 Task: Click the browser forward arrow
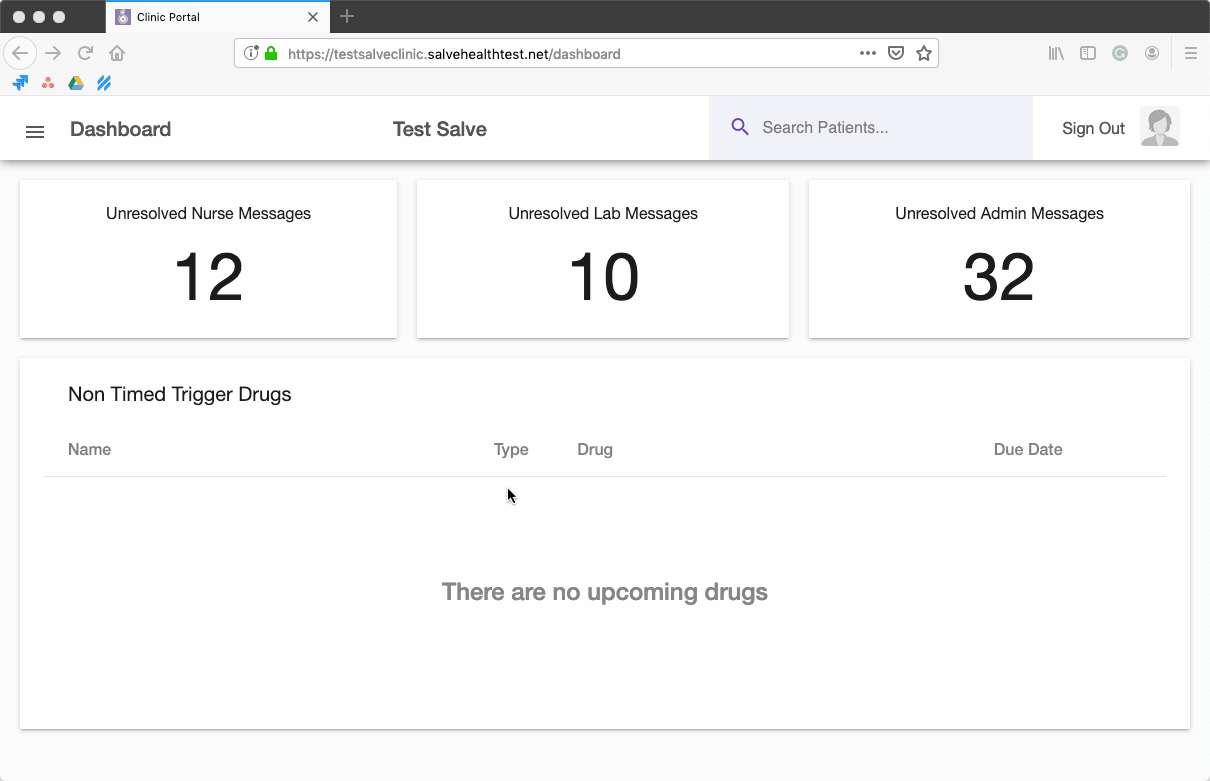click(x=53, y=53)
